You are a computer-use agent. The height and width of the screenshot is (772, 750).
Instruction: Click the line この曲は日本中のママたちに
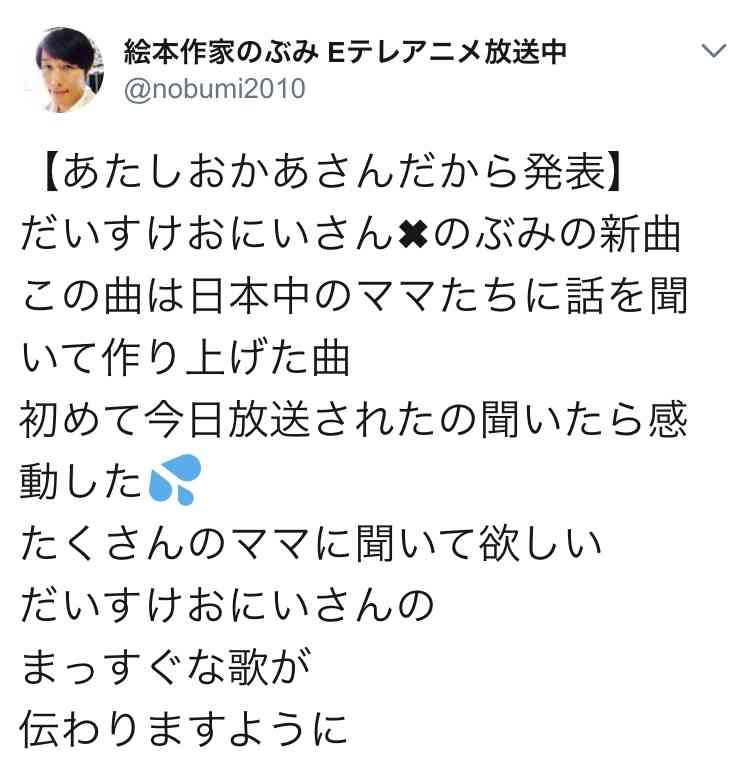(290, 296)
